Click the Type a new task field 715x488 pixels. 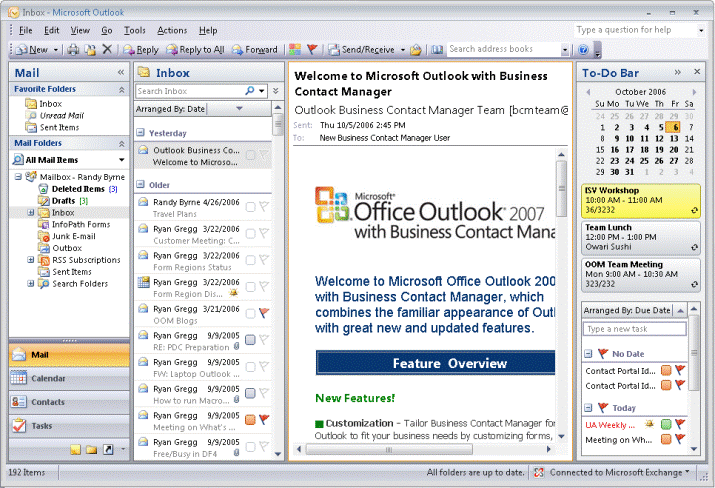(x=634, y=329)
